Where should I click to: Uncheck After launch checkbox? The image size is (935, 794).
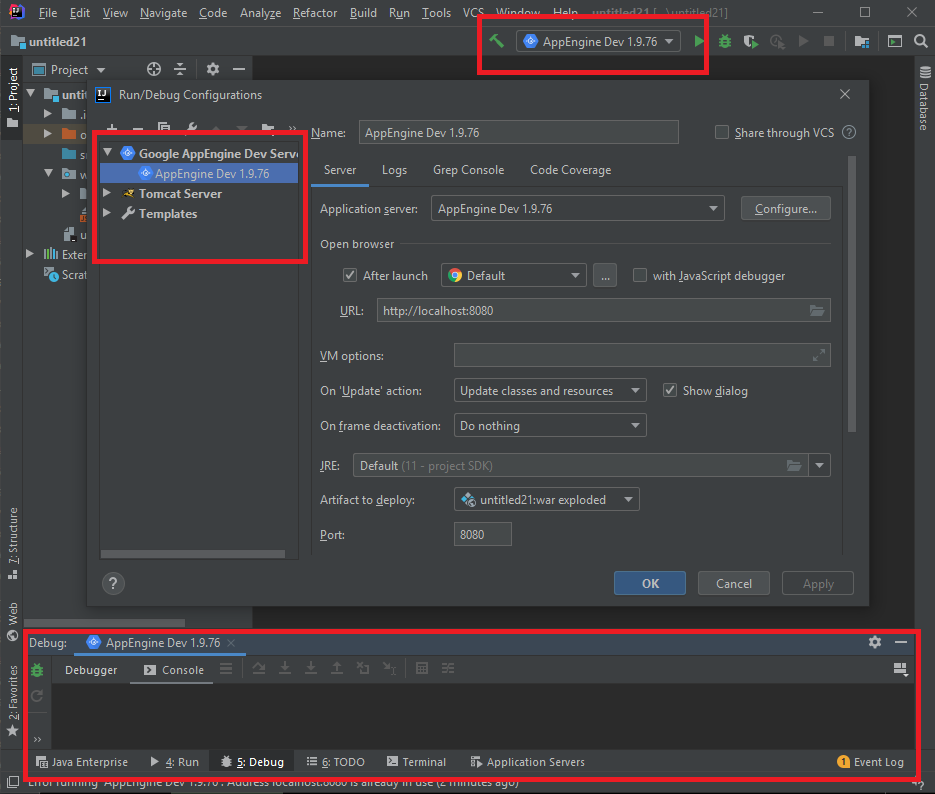pyautogui.click(x=350, y=275)
